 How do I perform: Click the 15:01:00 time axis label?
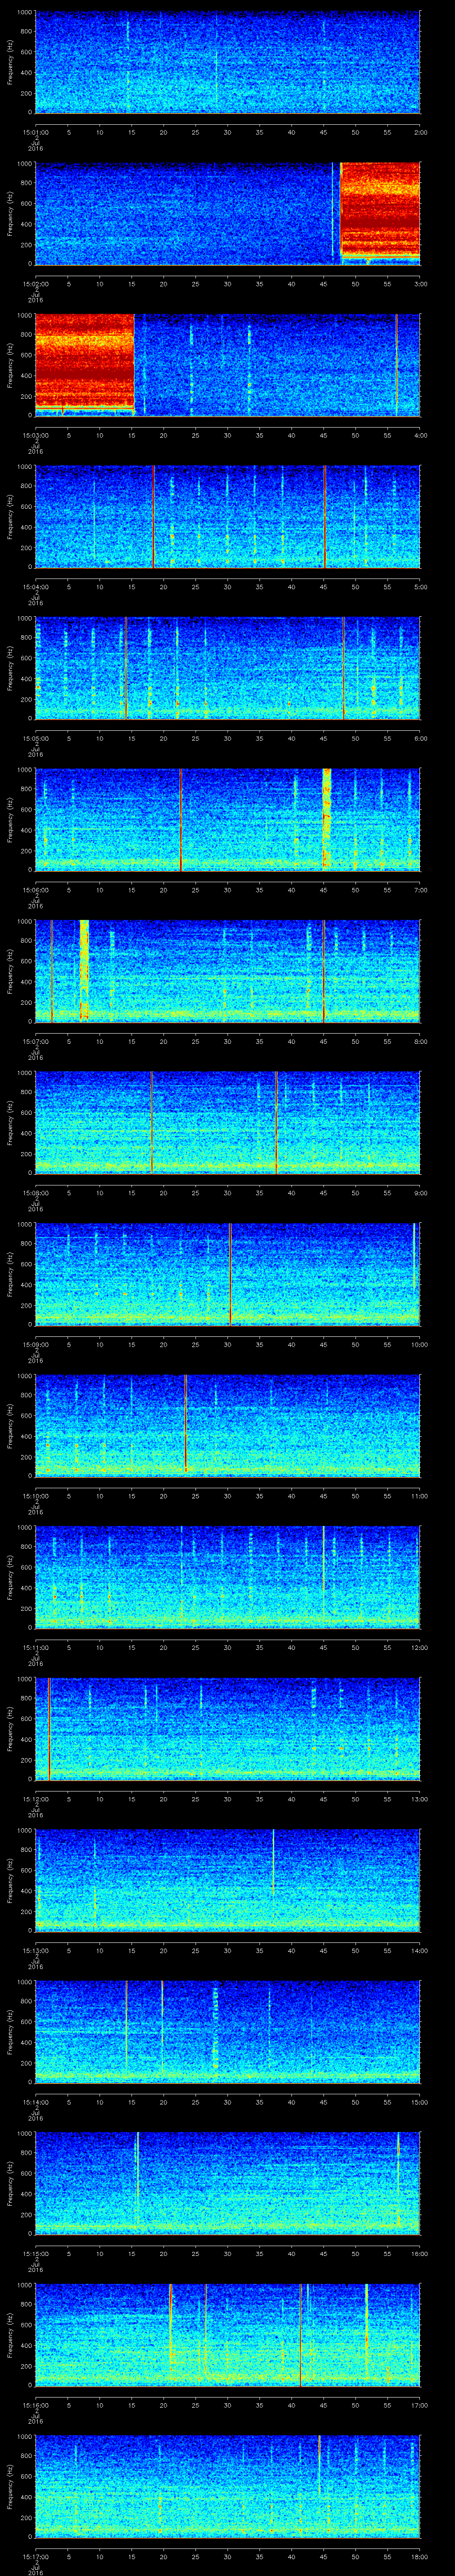click(x=35, y=132)
